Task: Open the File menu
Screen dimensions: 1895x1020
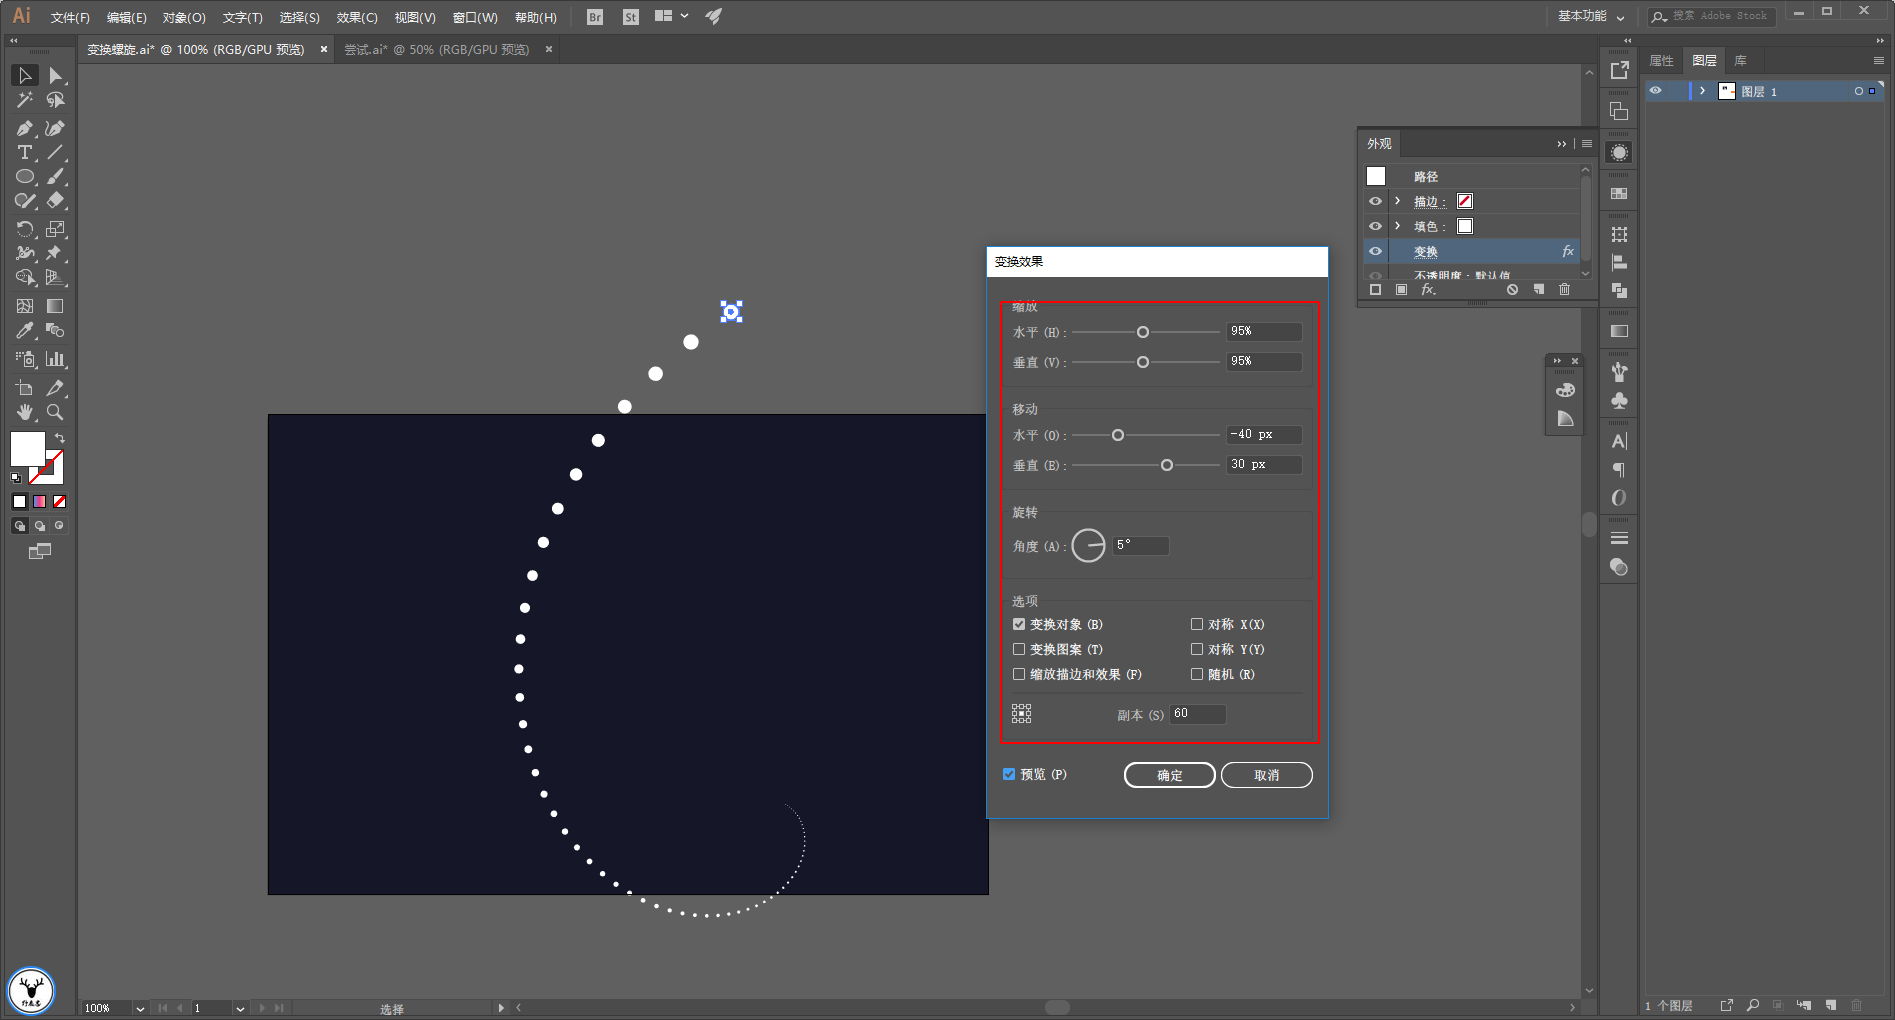Action: [x=70, y=18]
